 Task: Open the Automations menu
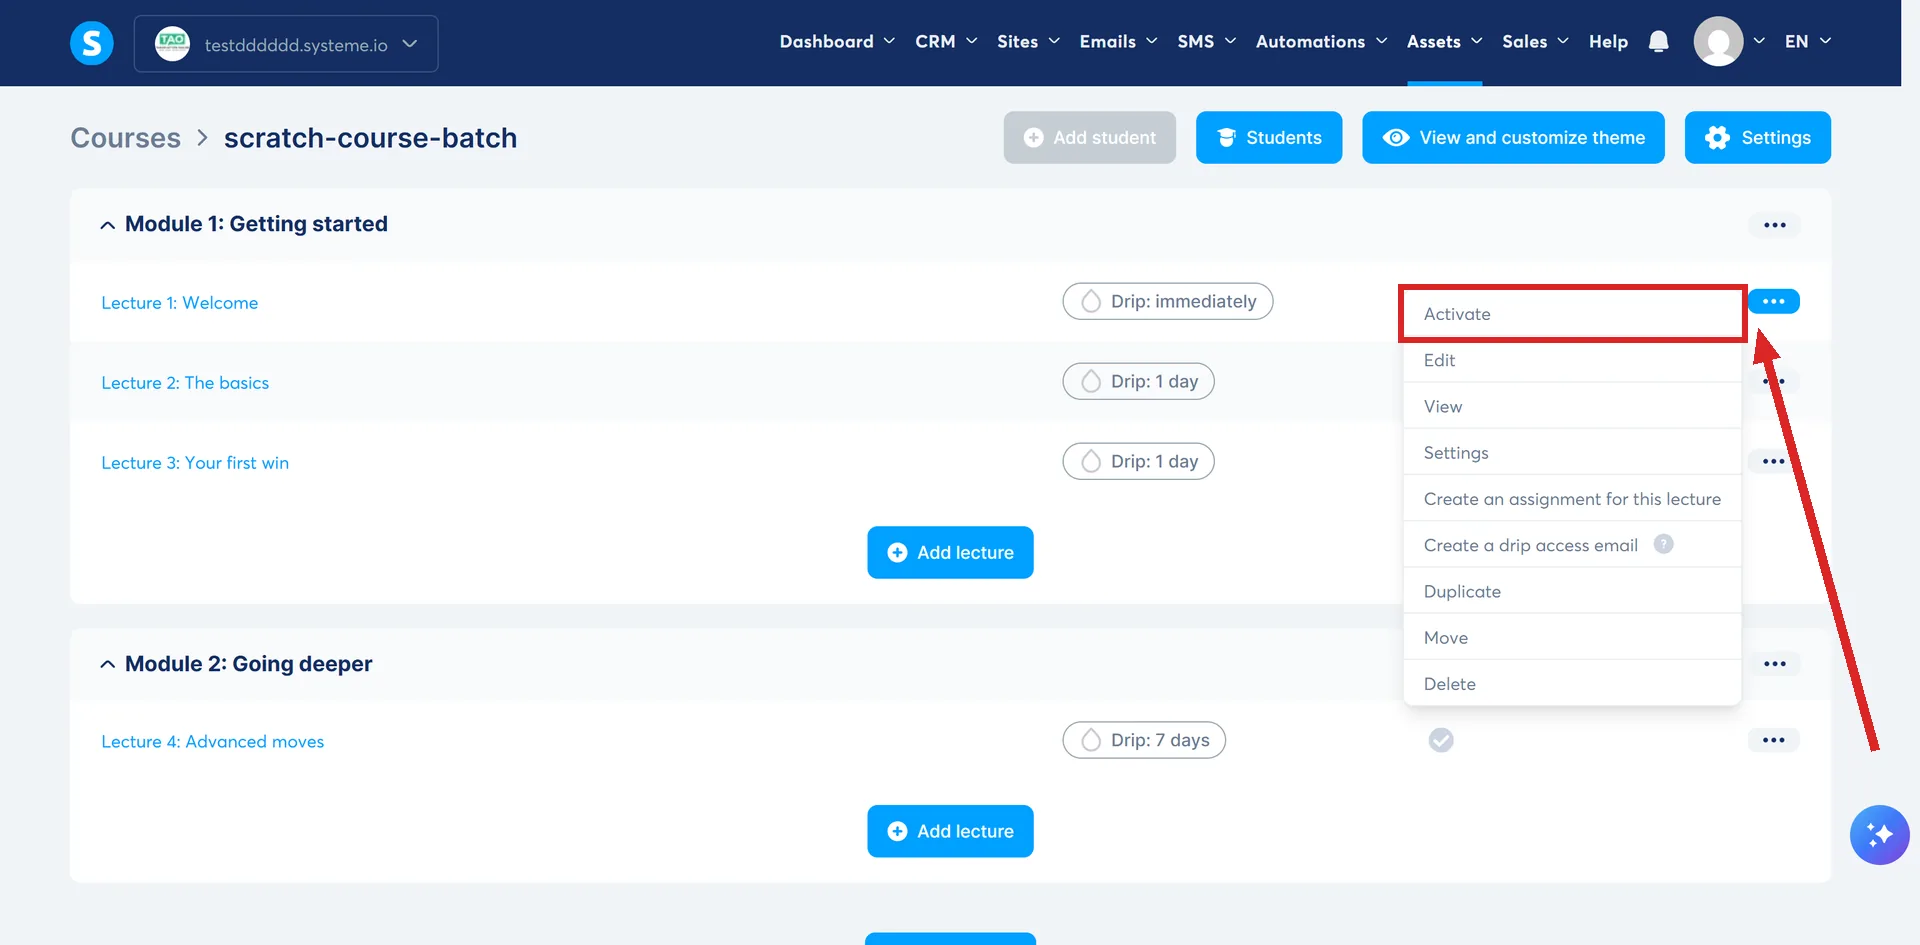[x=1321, y=41]
